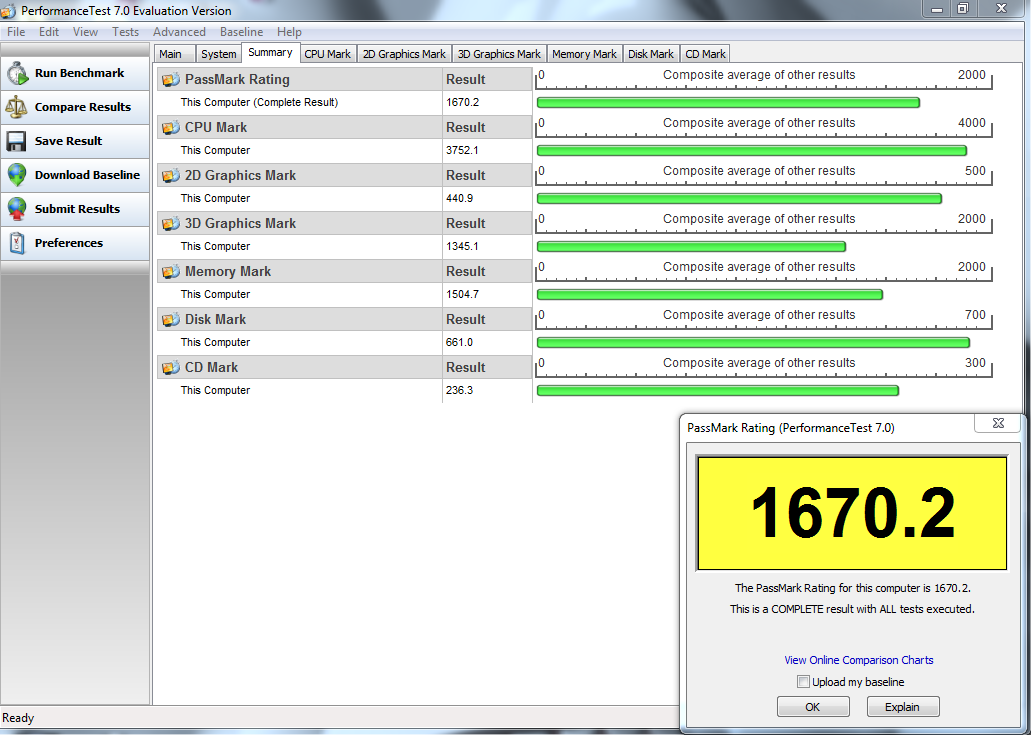Select the Submit Results icon
The image size is (1031, 735).
18,209
